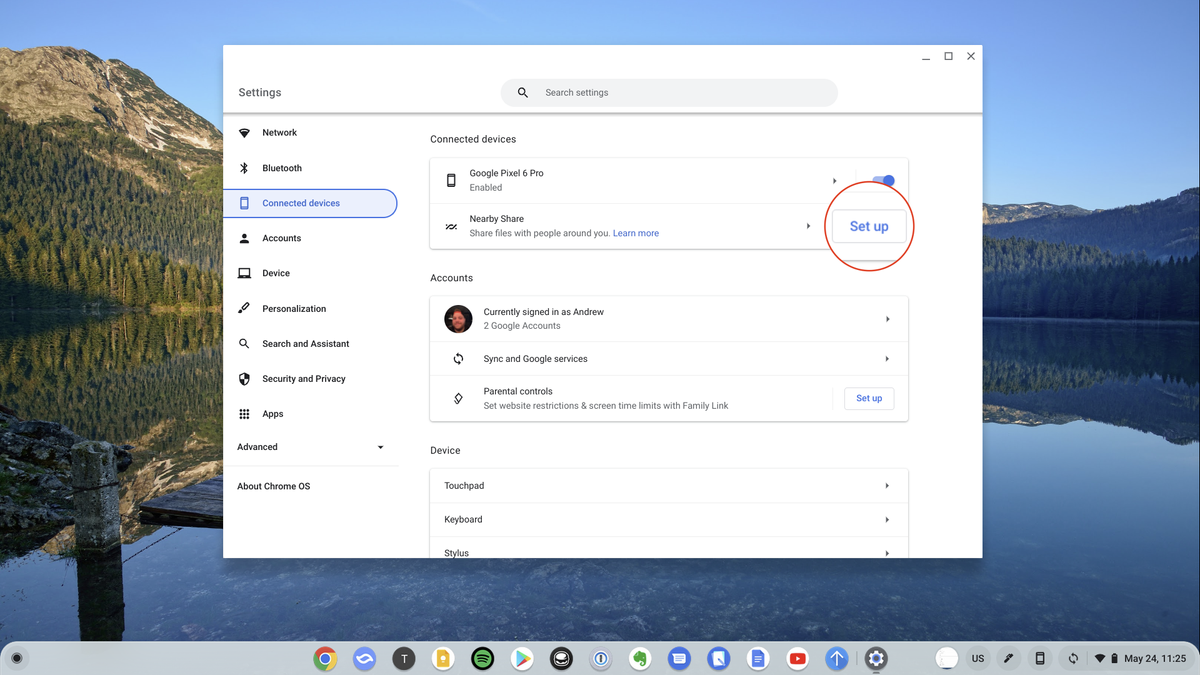Image resolution: width=1200 pixels, height=675 pixels.
Task: Open About Chrome OS
Action: [273, 486]
